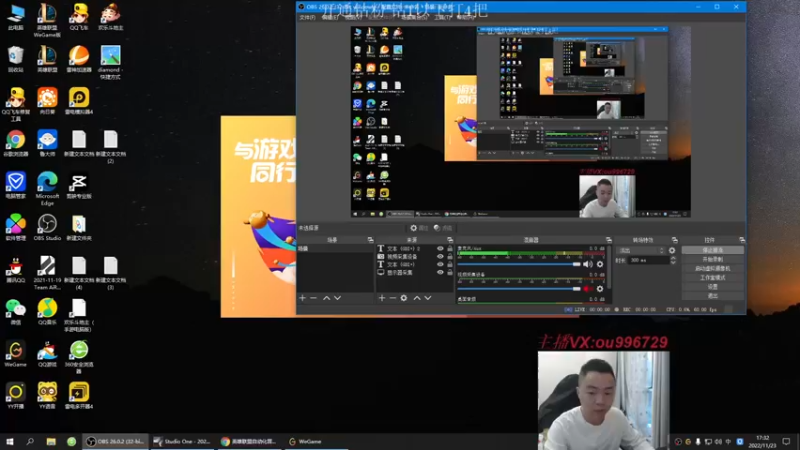Open the WeChat desktop icon
This screenshot has width=800, height=450.
point(15,312)
